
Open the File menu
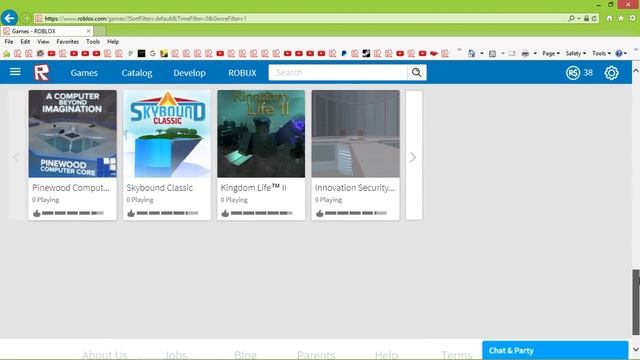pyautogui.click(x=9, y=42)
